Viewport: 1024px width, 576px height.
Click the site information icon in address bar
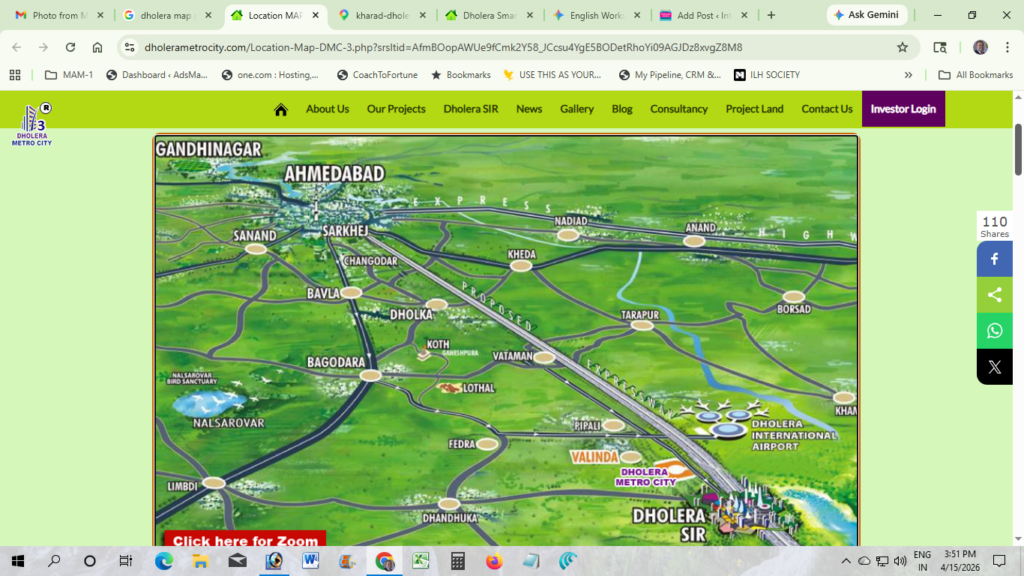129,47
